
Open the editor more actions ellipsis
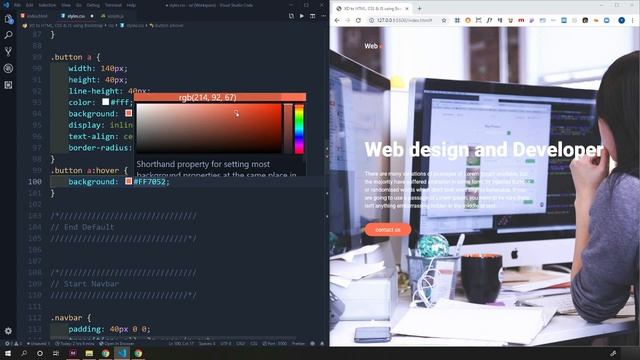tap(323, 16)
